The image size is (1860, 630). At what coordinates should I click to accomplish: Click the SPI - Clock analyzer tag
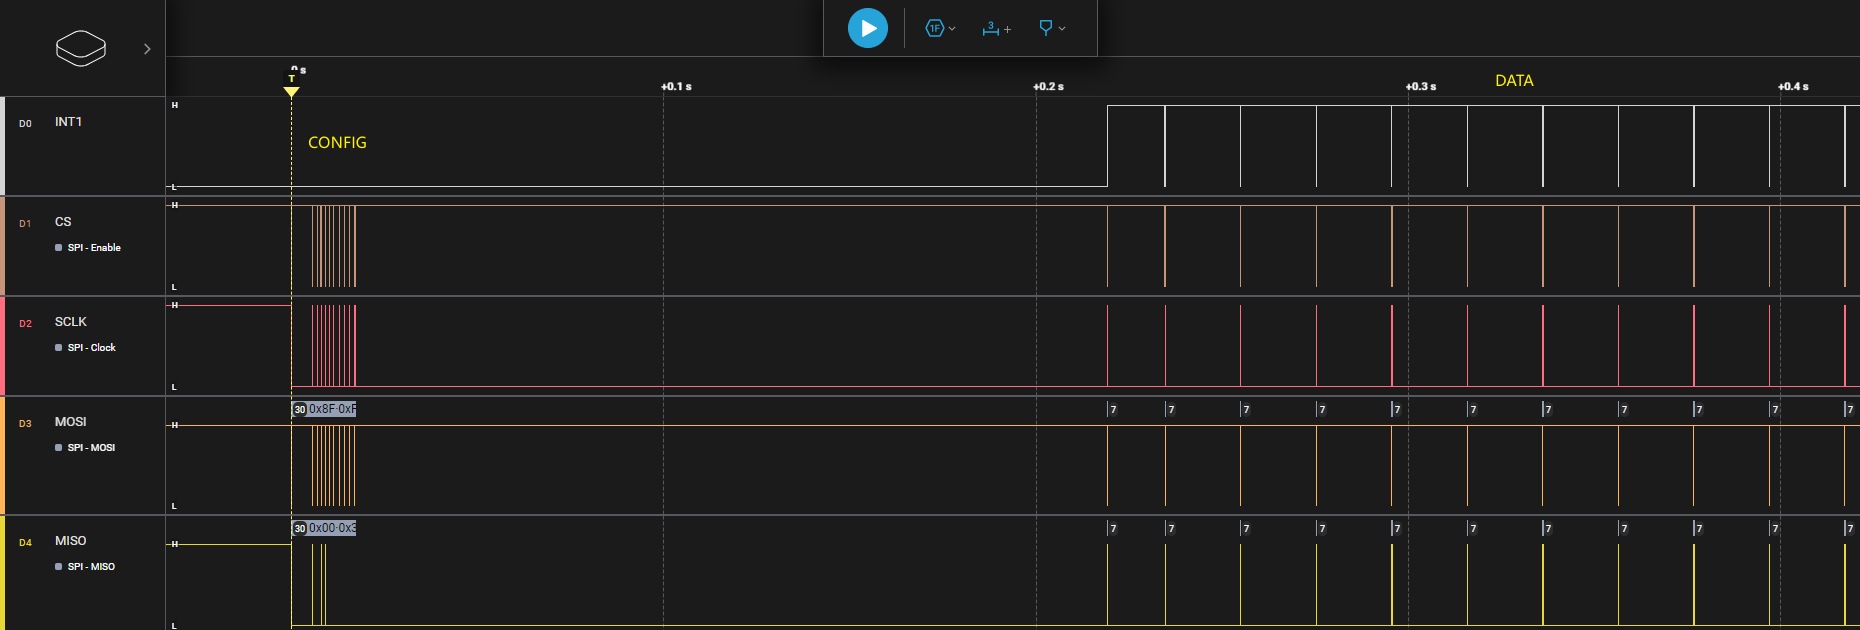91,348
